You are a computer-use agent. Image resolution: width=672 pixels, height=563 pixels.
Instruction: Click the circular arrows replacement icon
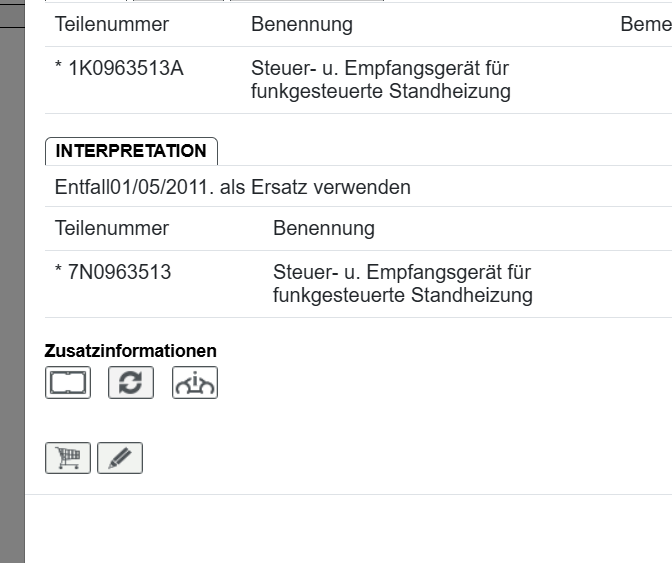(131, 383)
